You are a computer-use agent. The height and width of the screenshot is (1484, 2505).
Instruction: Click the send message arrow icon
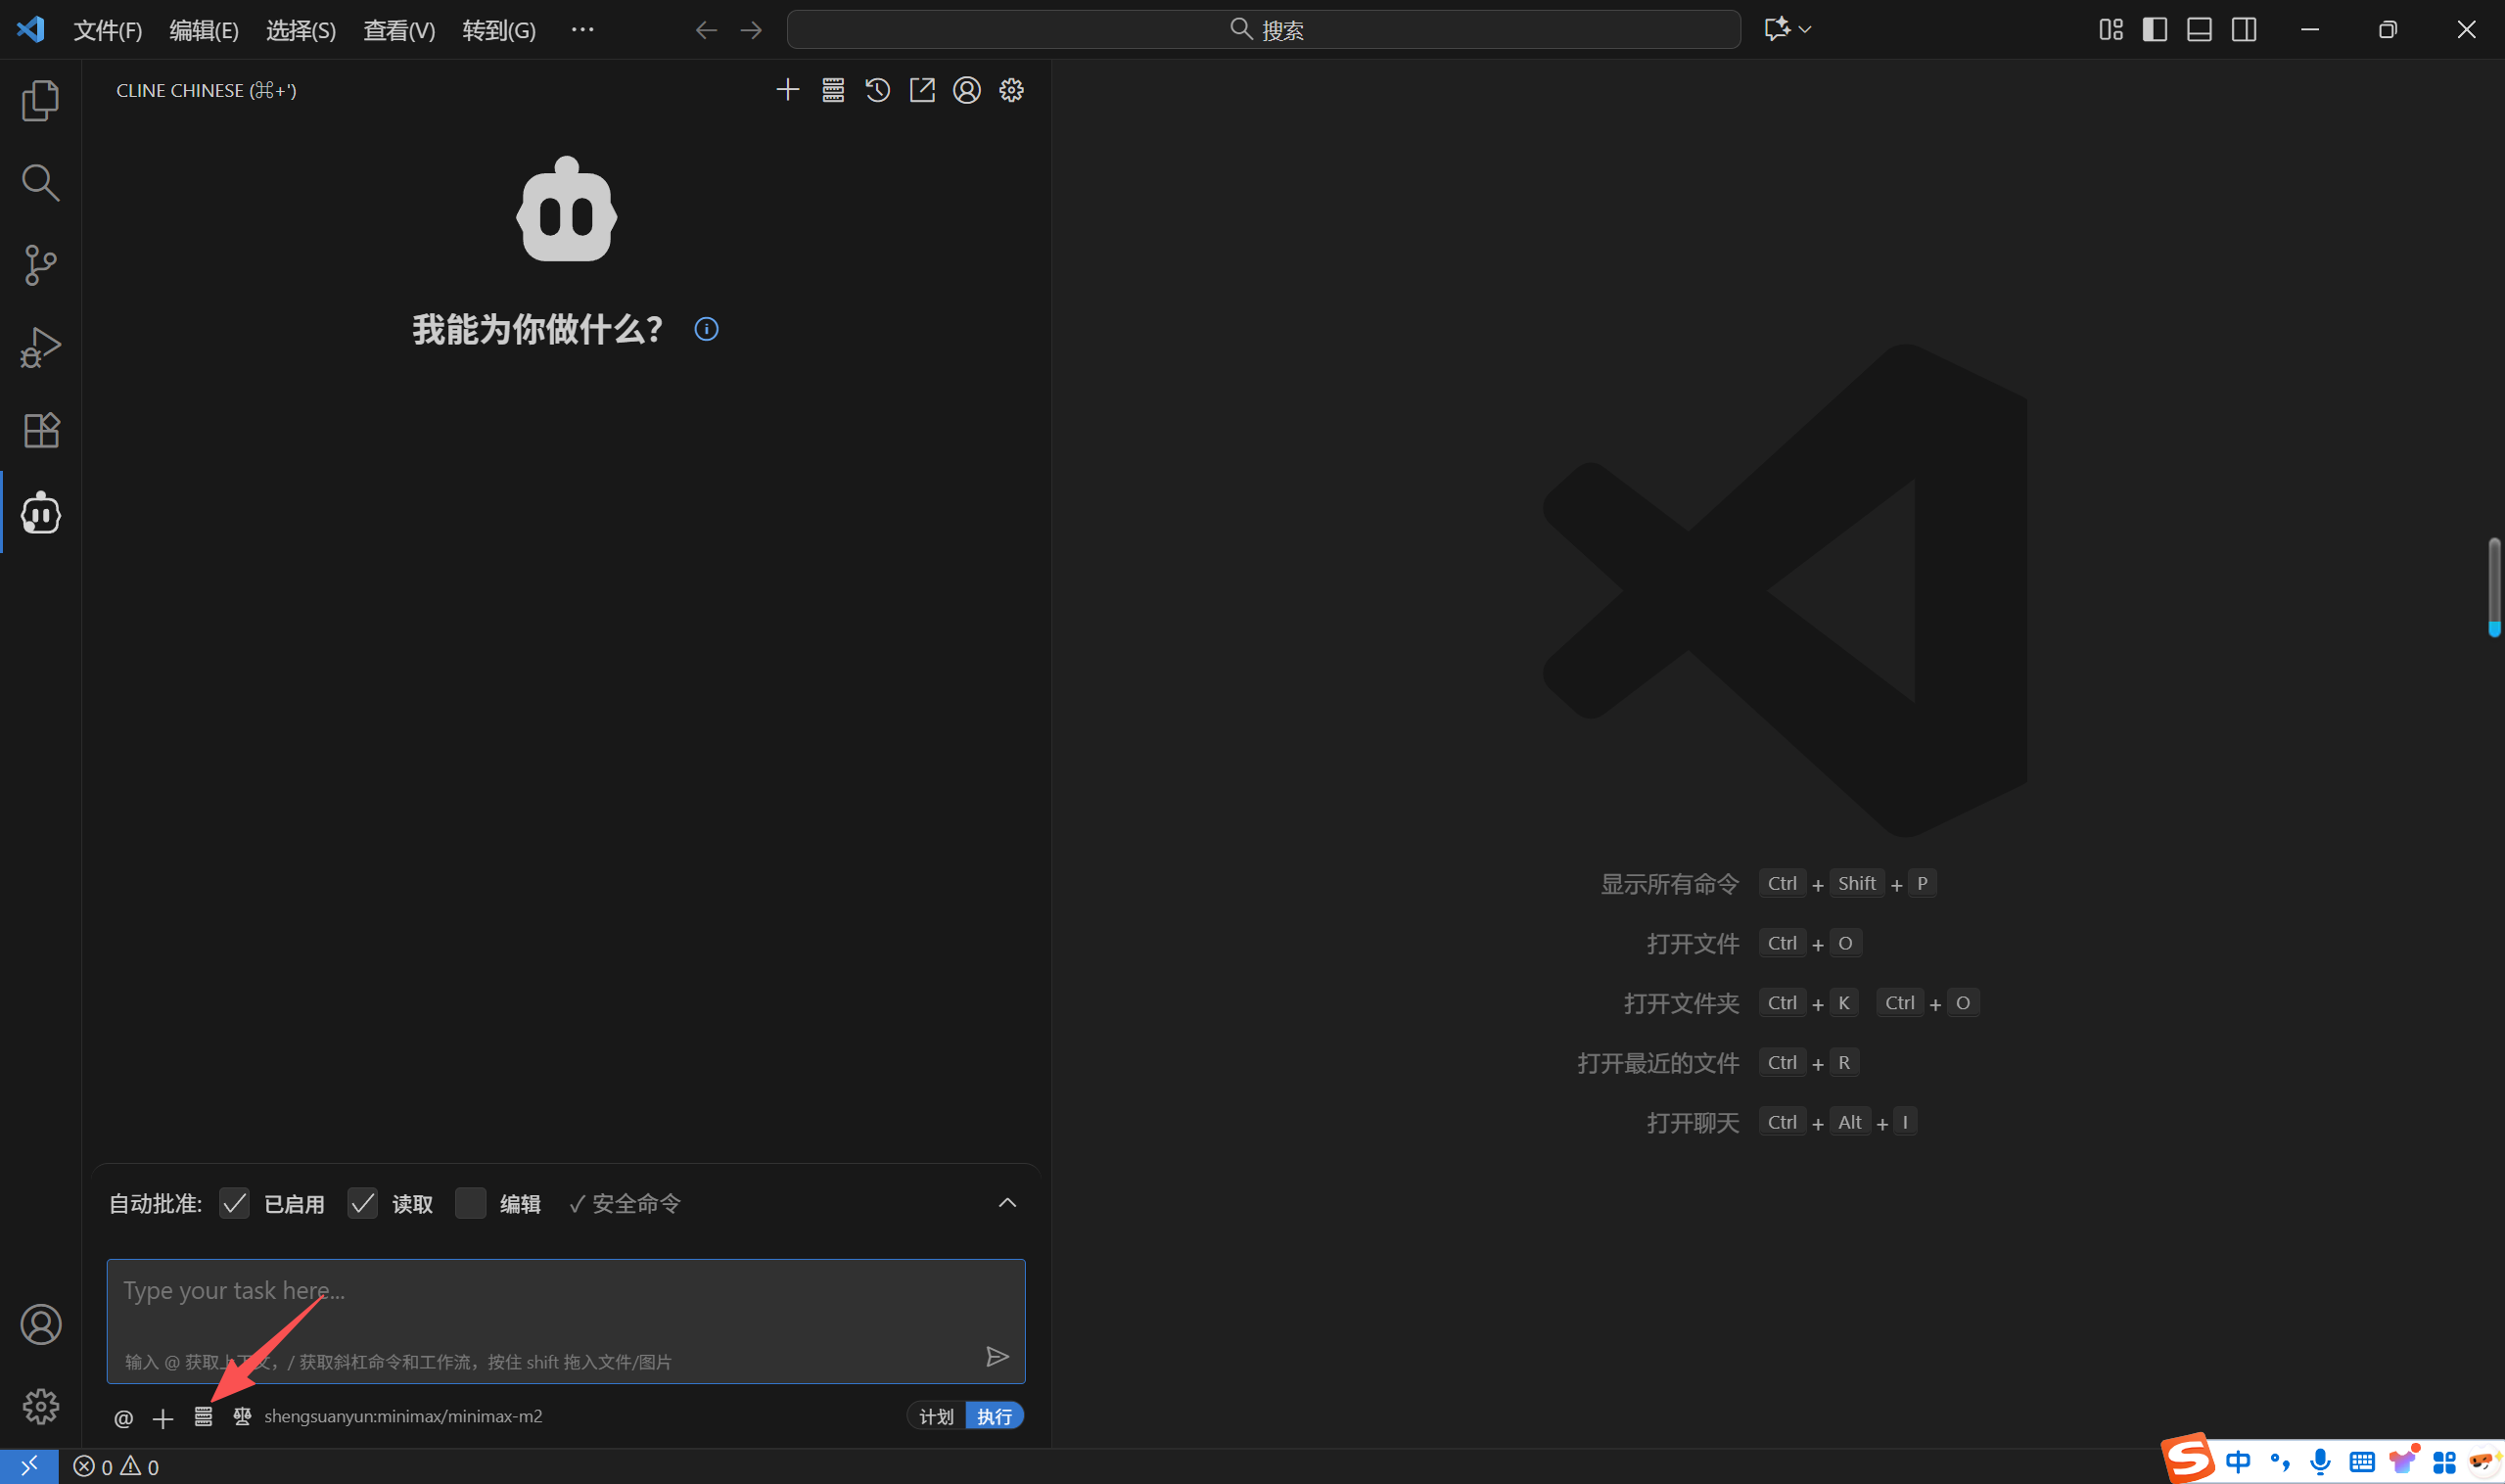996,1356
